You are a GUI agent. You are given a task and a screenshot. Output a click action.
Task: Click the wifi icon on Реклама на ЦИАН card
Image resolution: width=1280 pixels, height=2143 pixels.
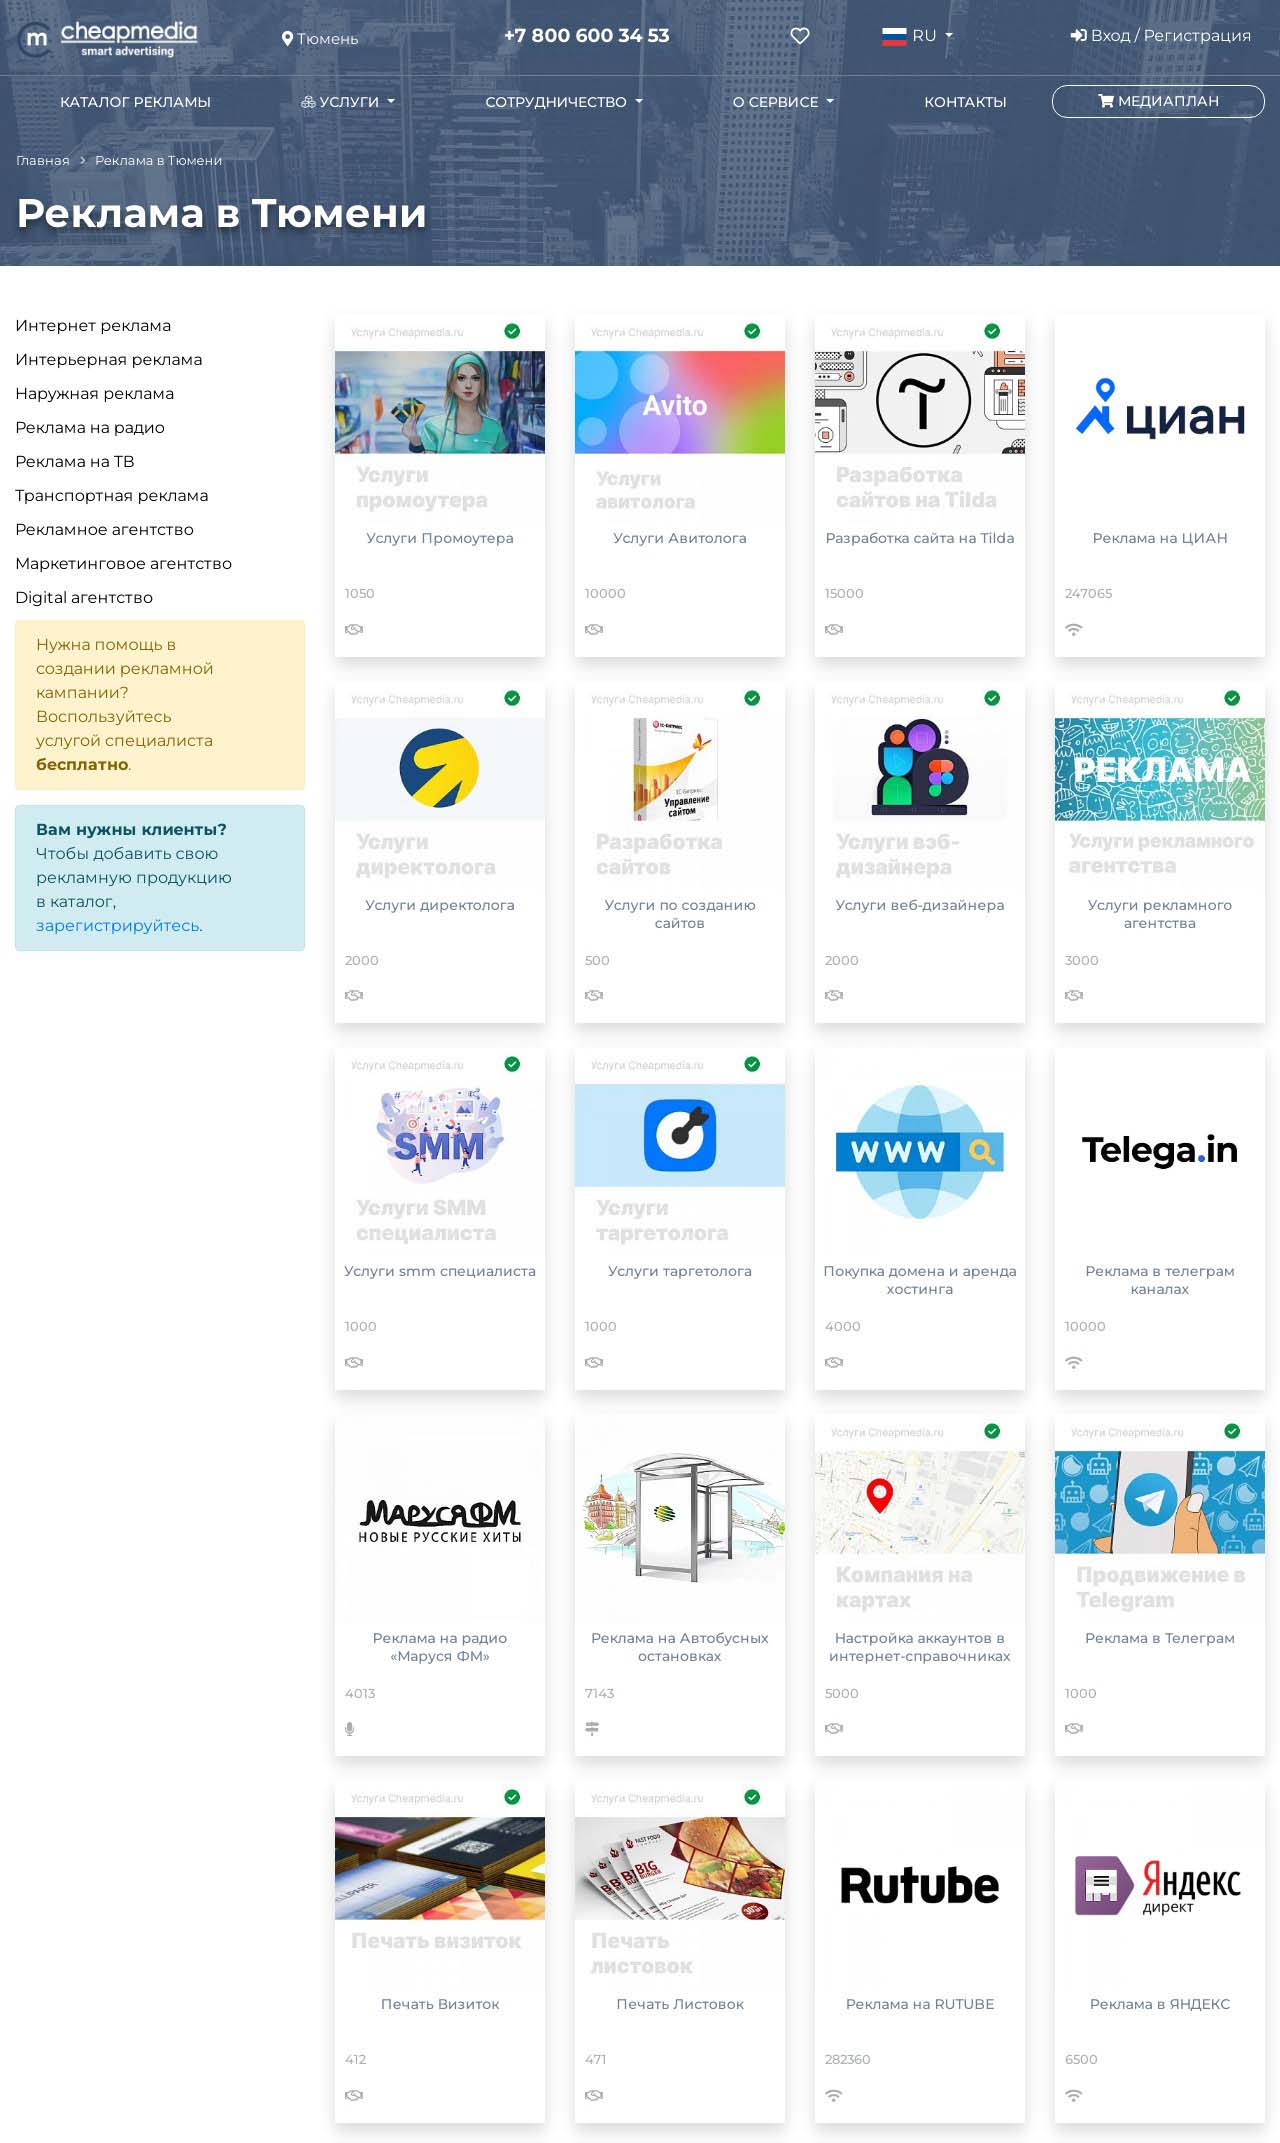pos(1074,629)
